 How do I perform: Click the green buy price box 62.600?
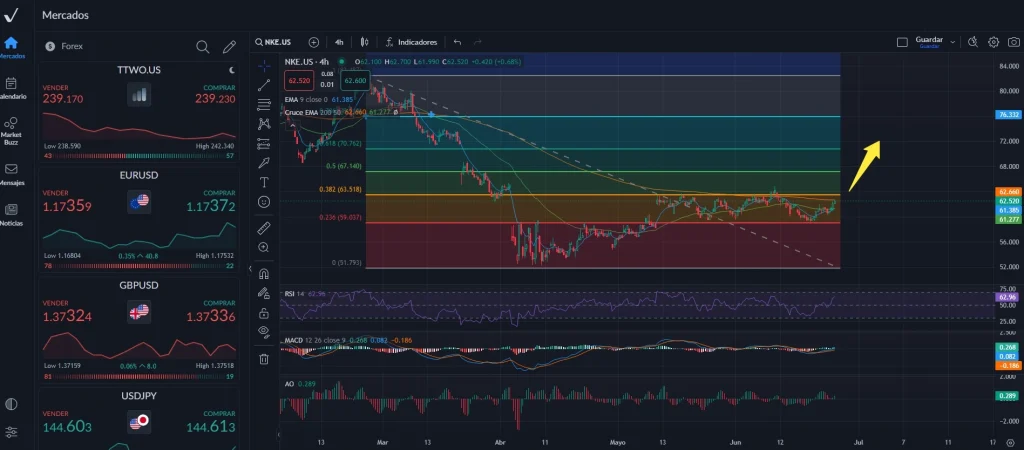[355, 80]
